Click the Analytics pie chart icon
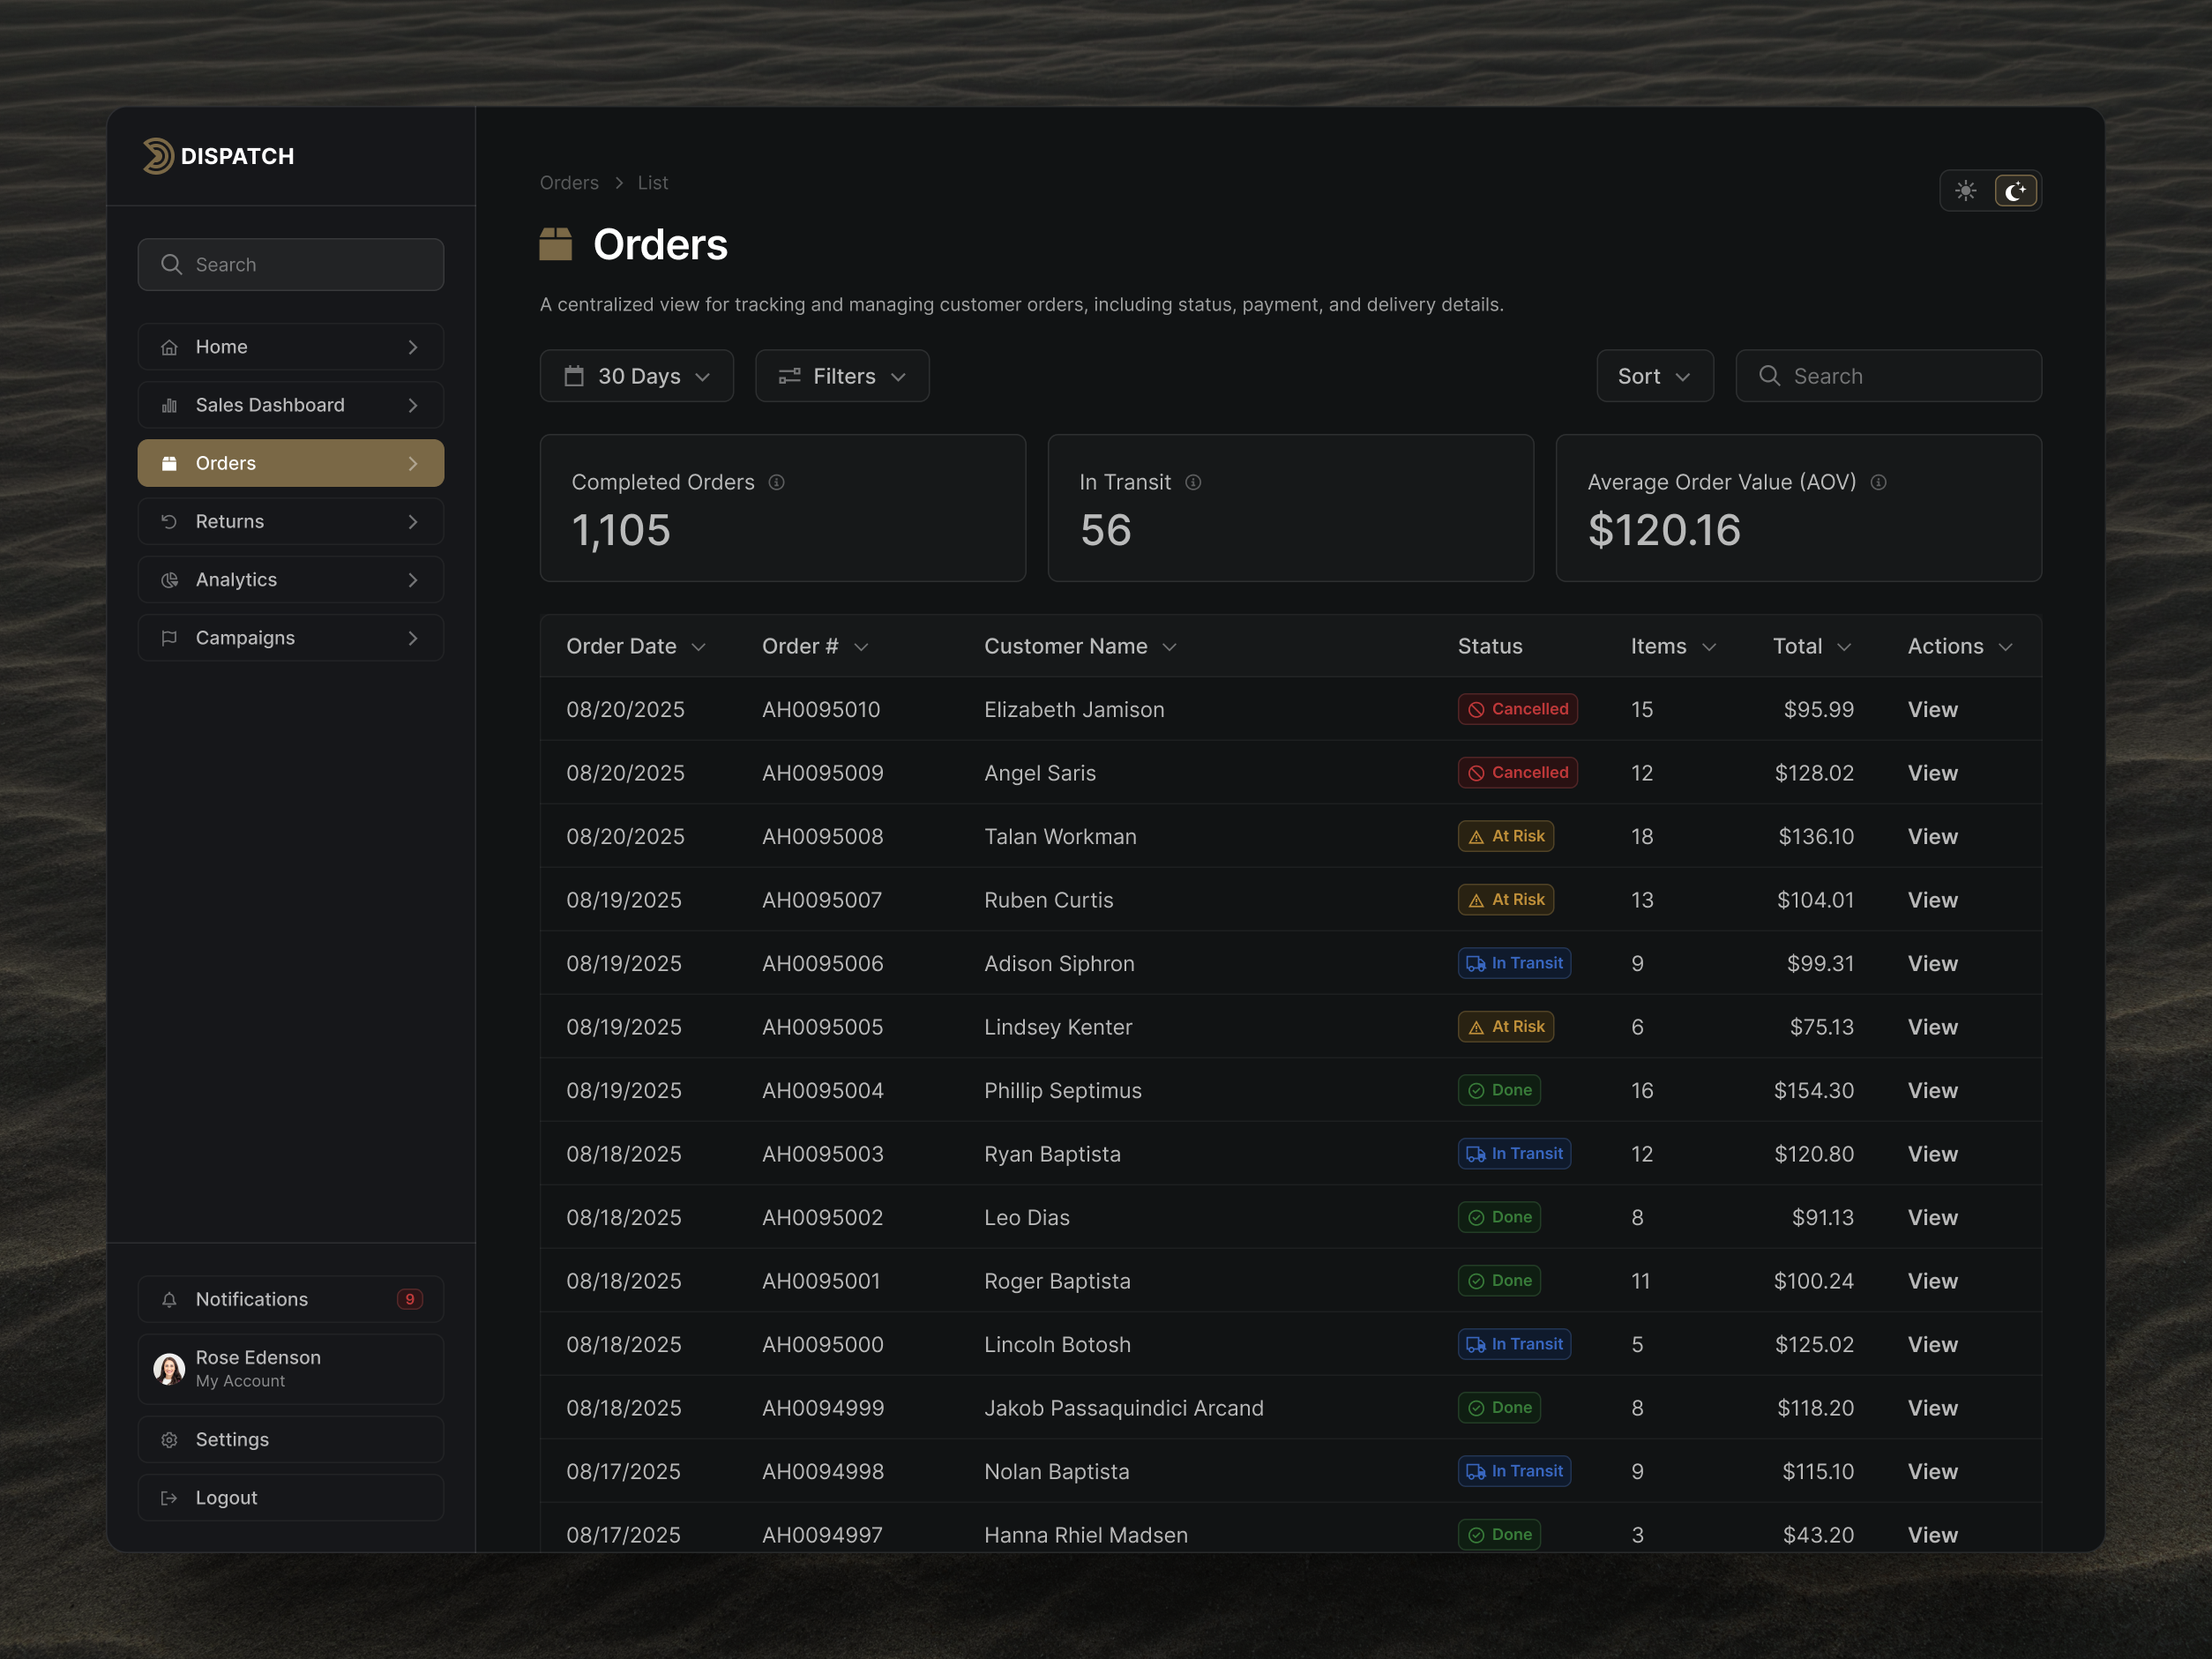Viewport: 2212px width, 1659px height. coord(169,579)
